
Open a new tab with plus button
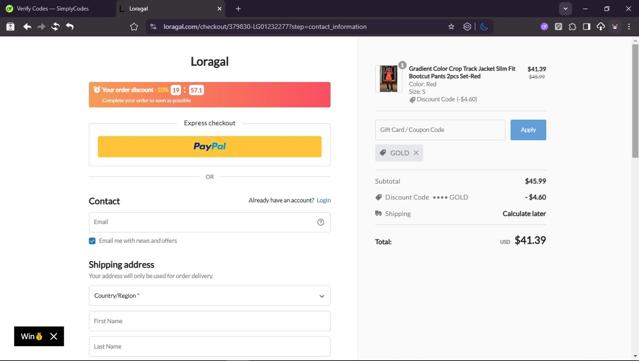coord(238,9)
